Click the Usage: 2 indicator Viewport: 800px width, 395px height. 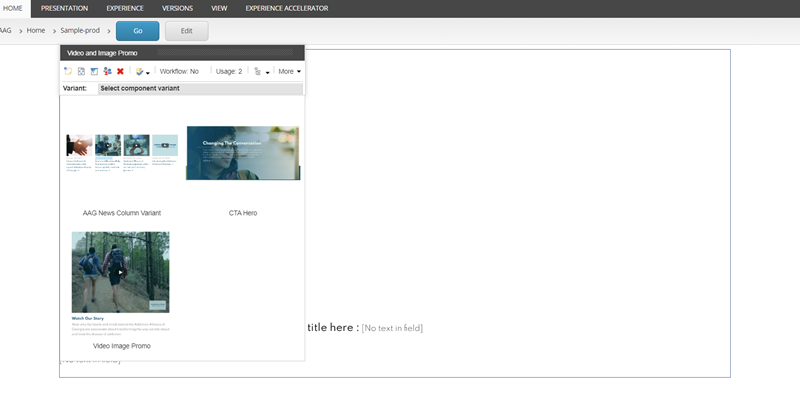229,71
